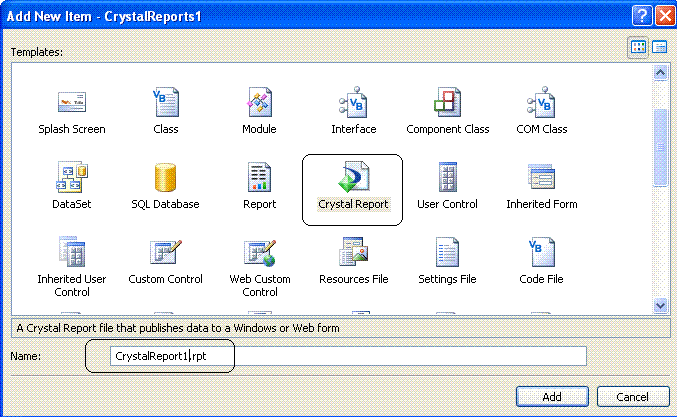Image resolution: width=677 pixels, height=417 pixels.
Task: Click the "DataSet" label text
Action: (72, 204)
